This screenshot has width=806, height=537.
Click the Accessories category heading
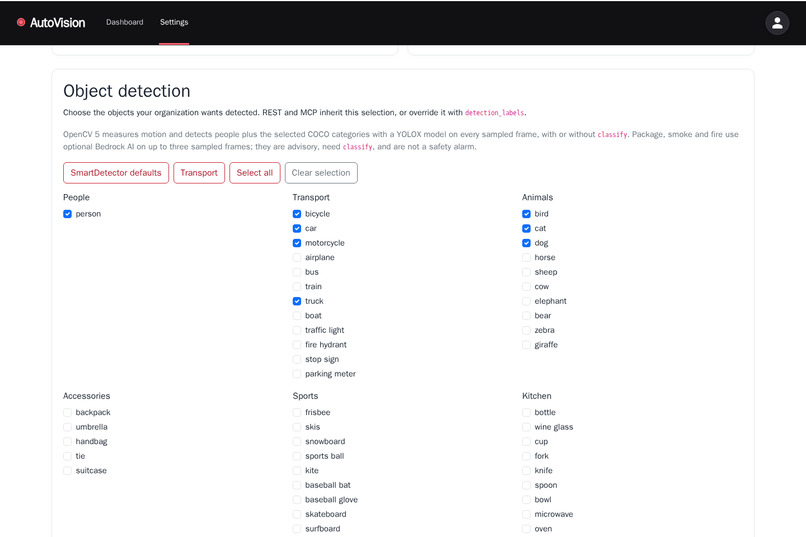click(x=86, y=396)
